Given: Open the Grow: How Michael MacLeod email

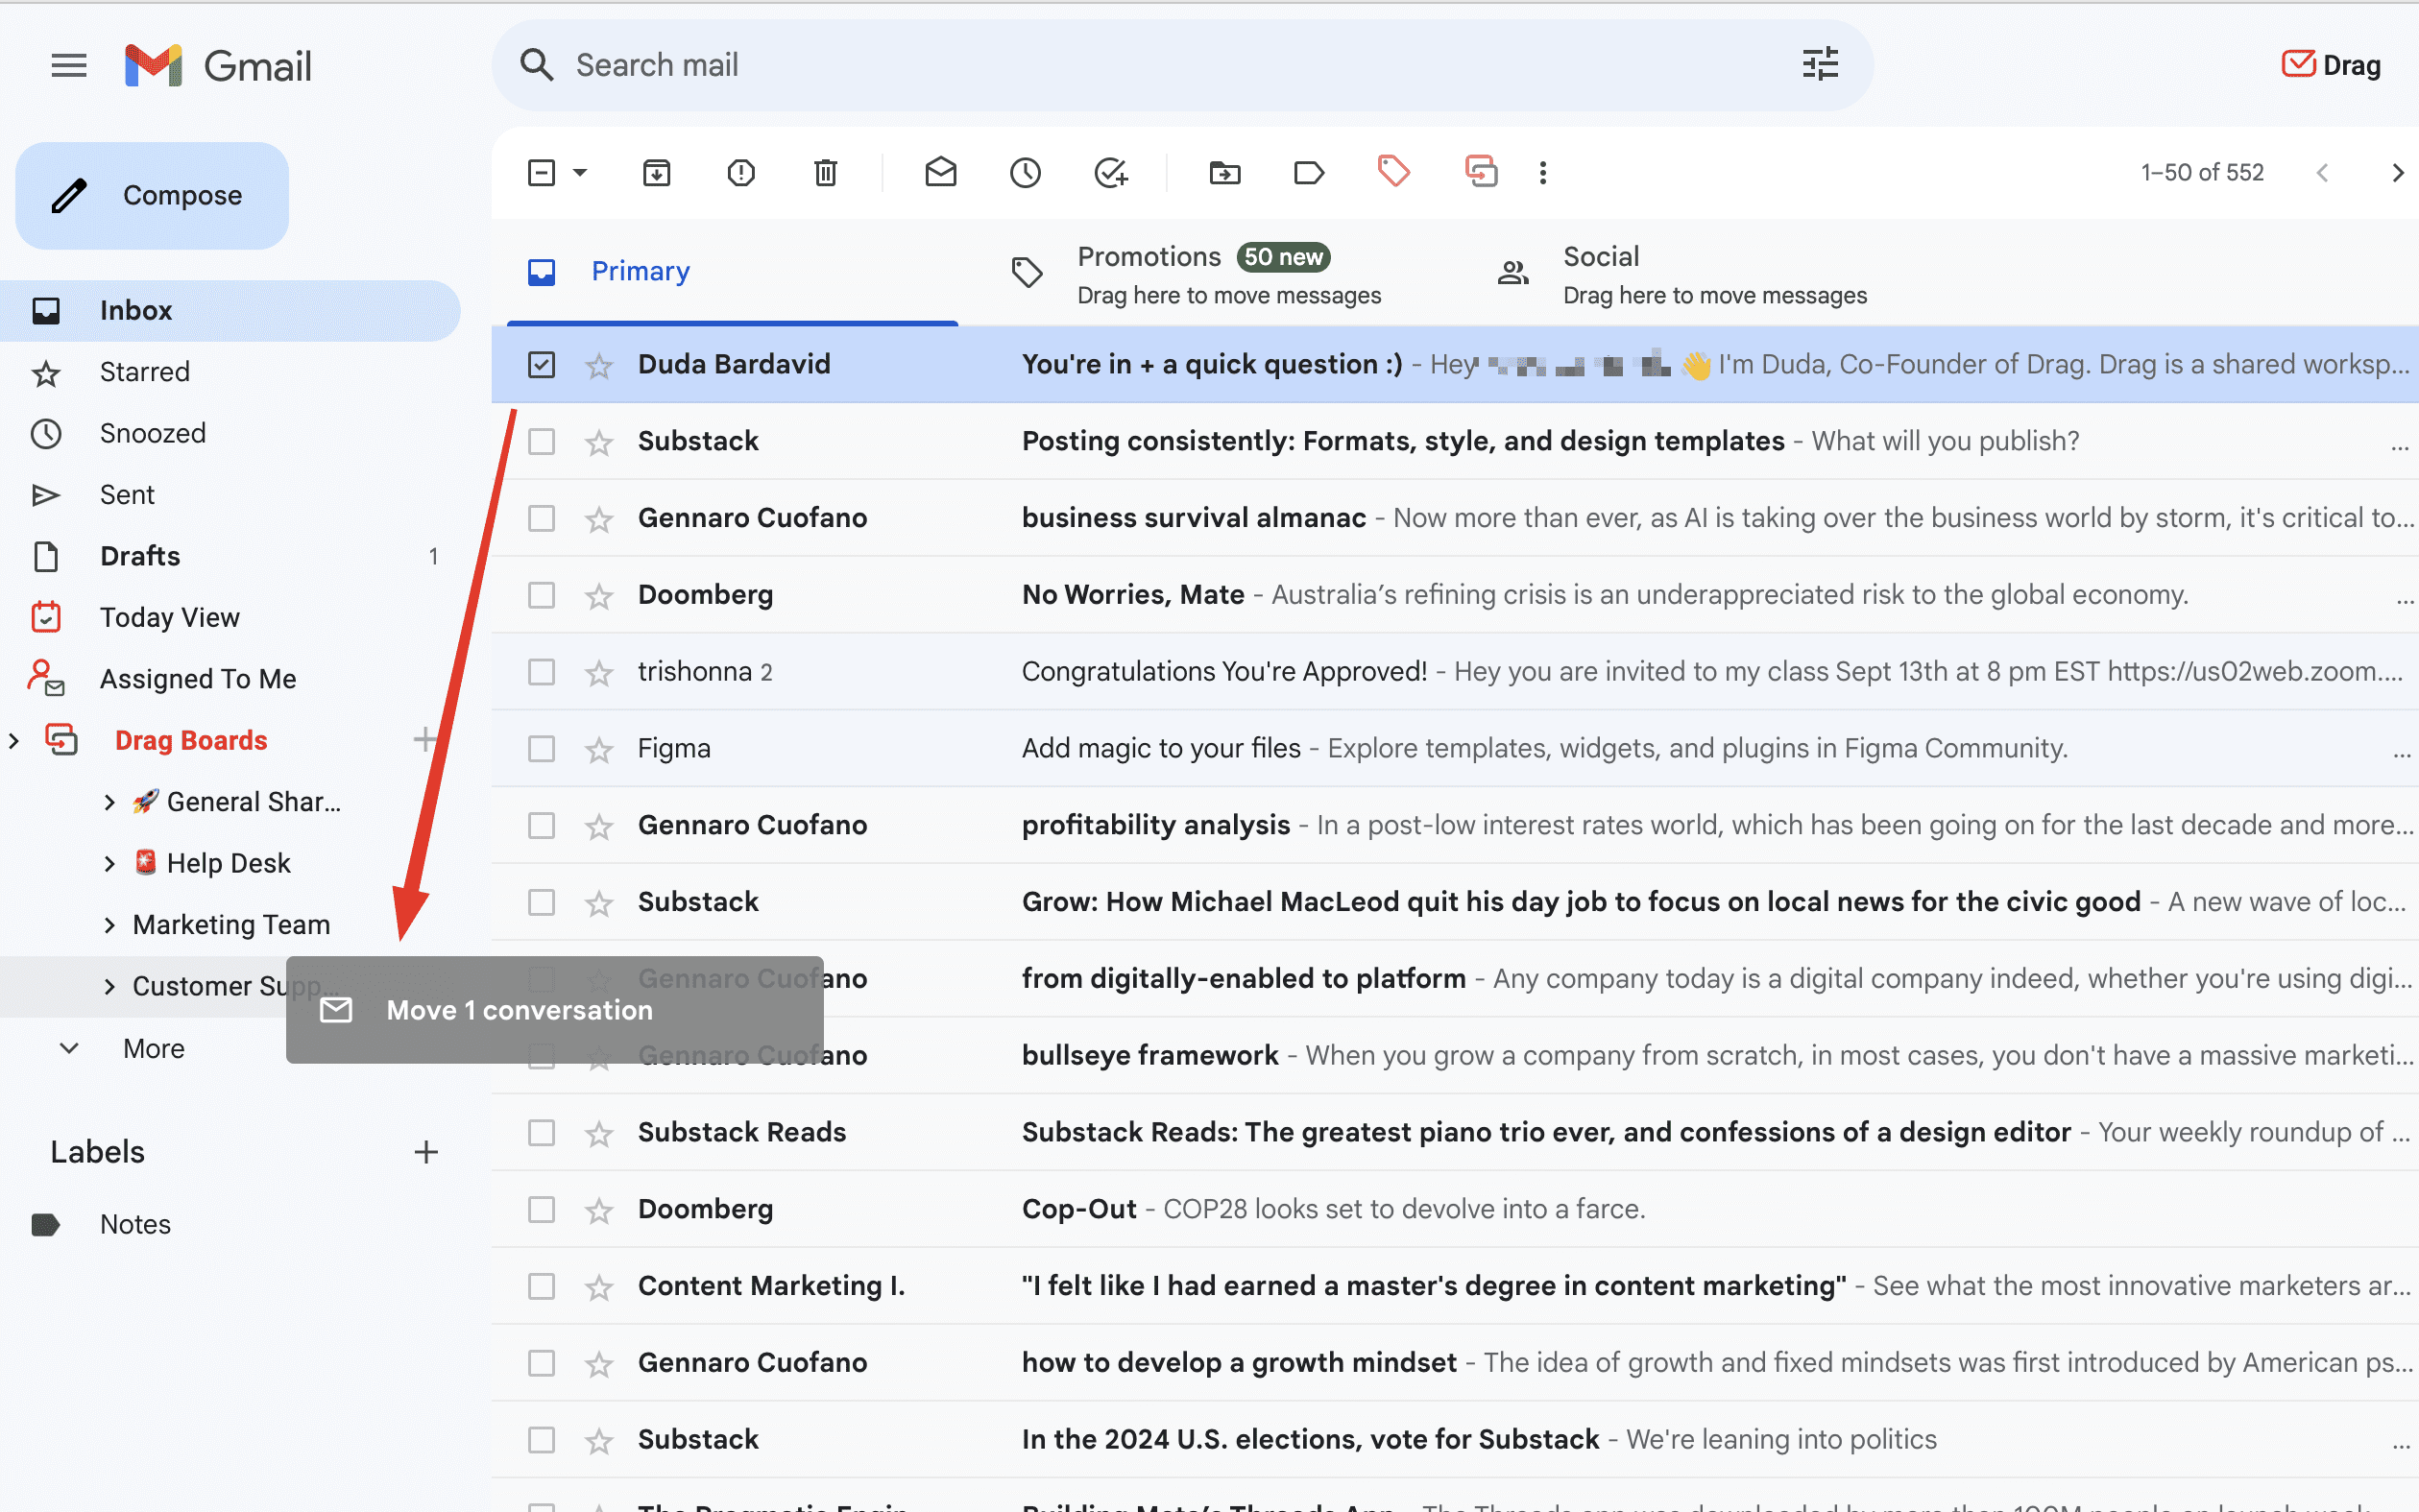Looking at the screenshot, I should click(x=1455, y=902).
